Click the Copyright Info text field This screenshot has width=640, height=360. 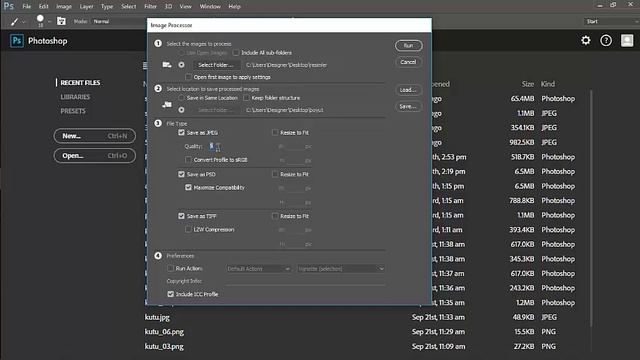(305, 281)
